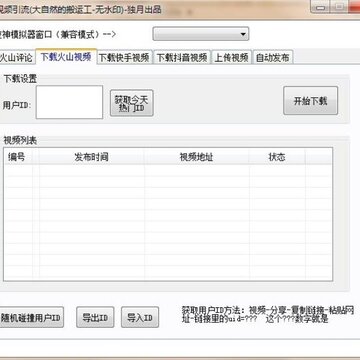Viewport: 360px width, 360px height.
Task: Click the 用户ID input box
Action: pos(69,102)
